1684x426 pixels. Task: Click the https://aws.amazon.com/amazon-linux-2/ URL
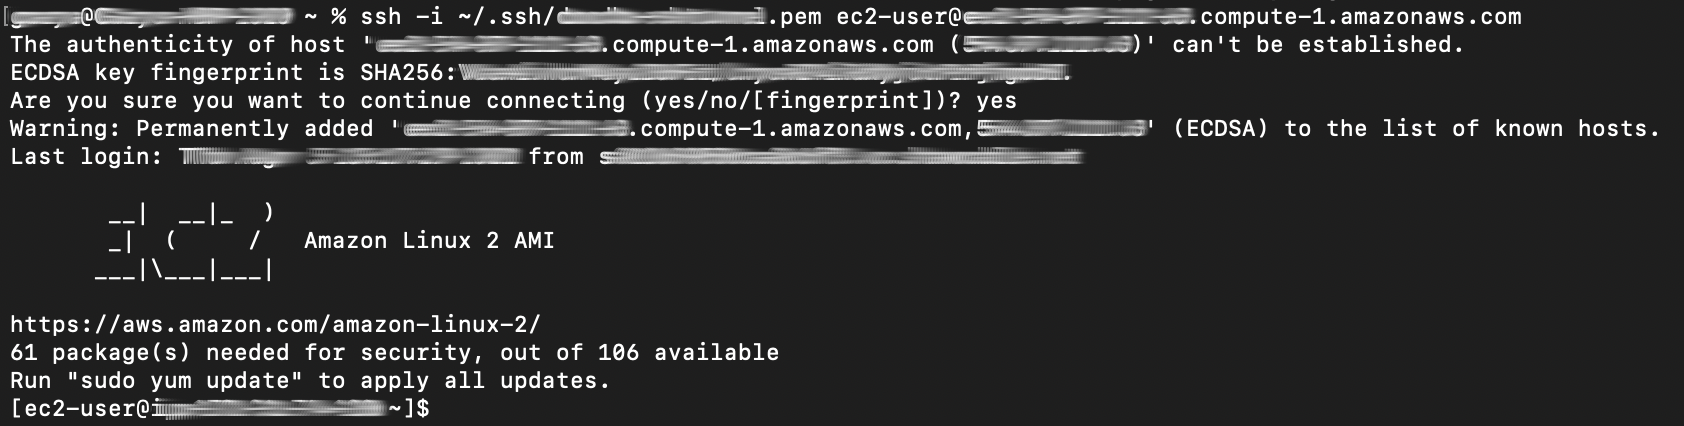pos(275,325)
